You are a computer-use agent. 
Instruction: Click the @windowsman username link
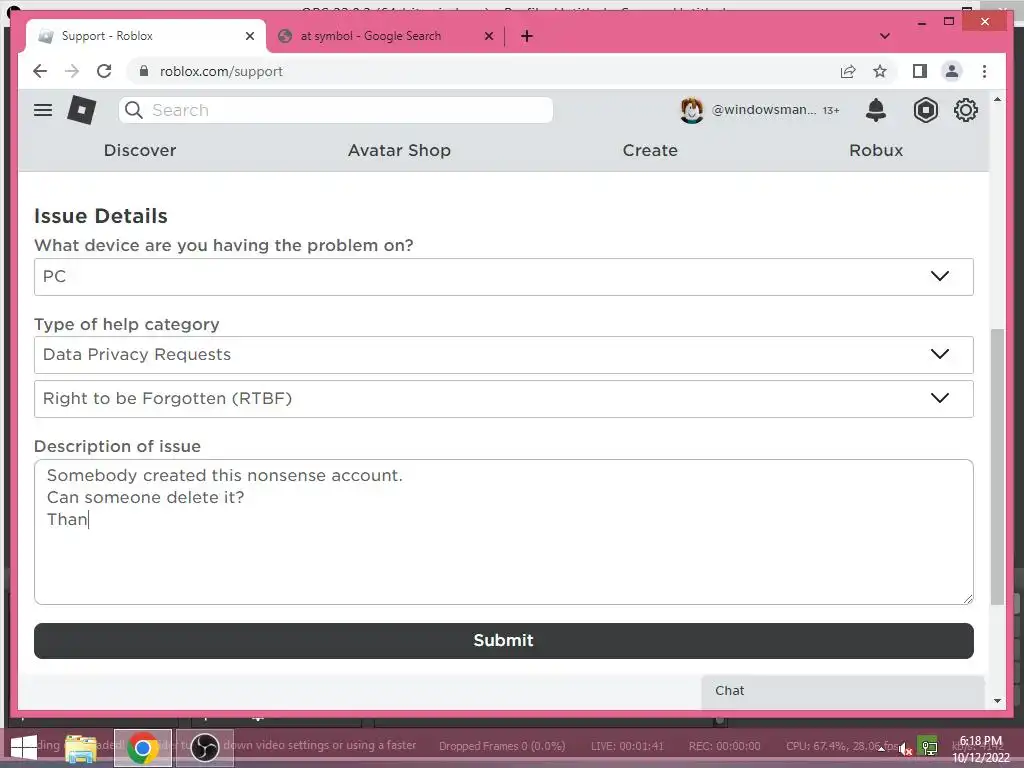click(x=763, y=110)
